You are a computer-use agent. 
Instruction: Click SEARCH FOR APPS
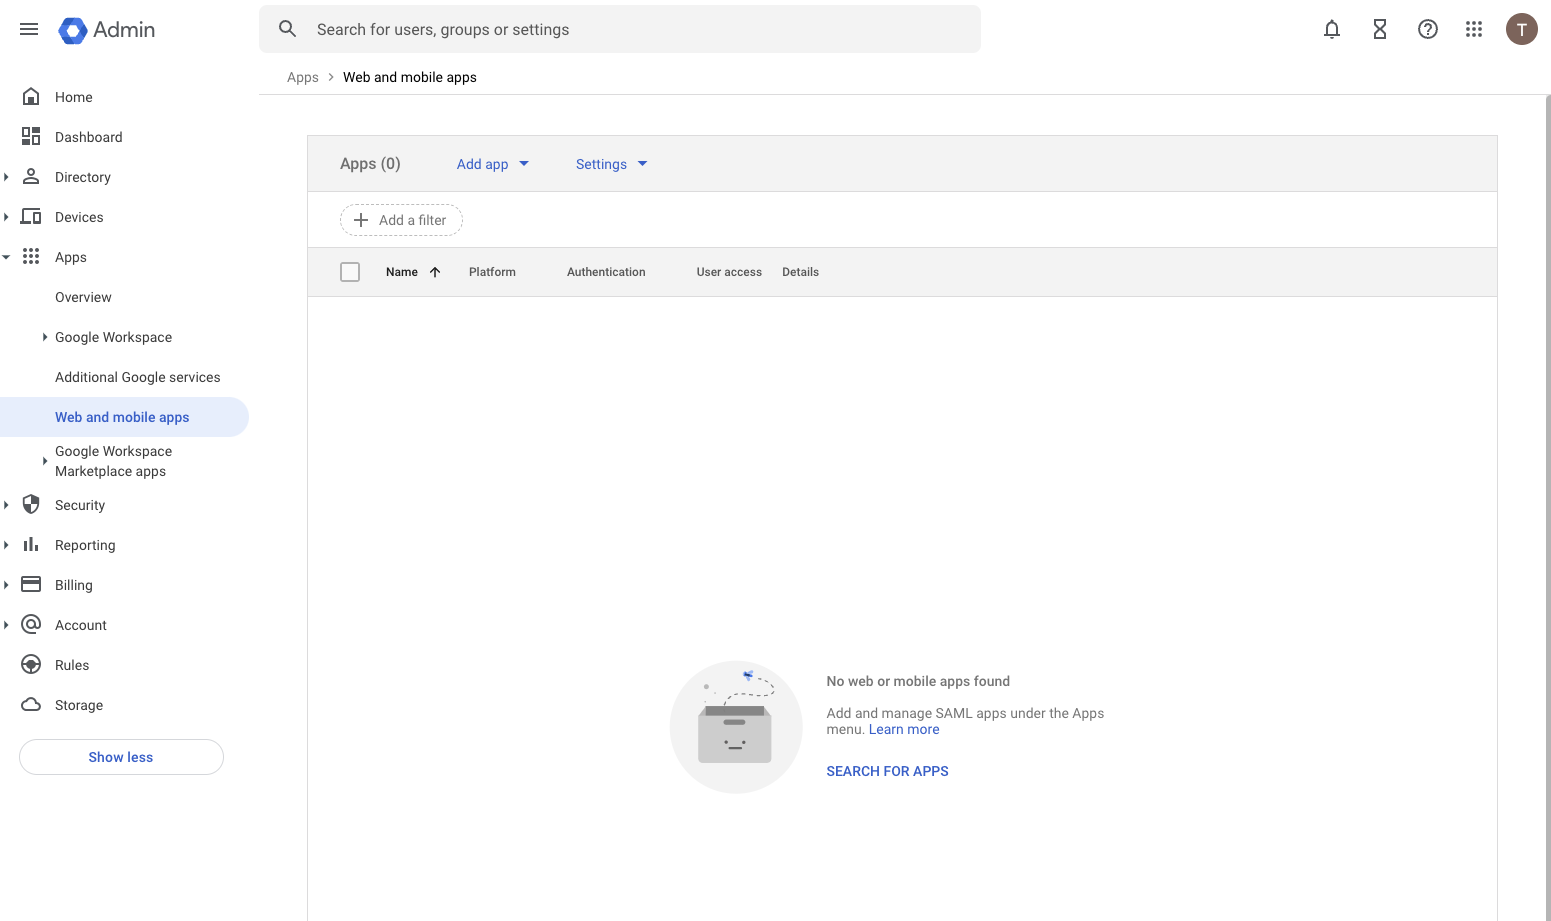tap(887, 771)
